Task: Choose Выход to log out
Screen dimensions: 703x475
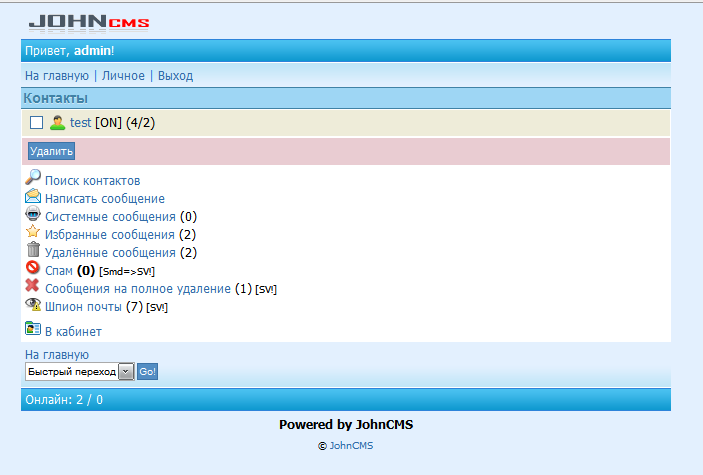Action: pyautogui.click(x=175, y=76)
